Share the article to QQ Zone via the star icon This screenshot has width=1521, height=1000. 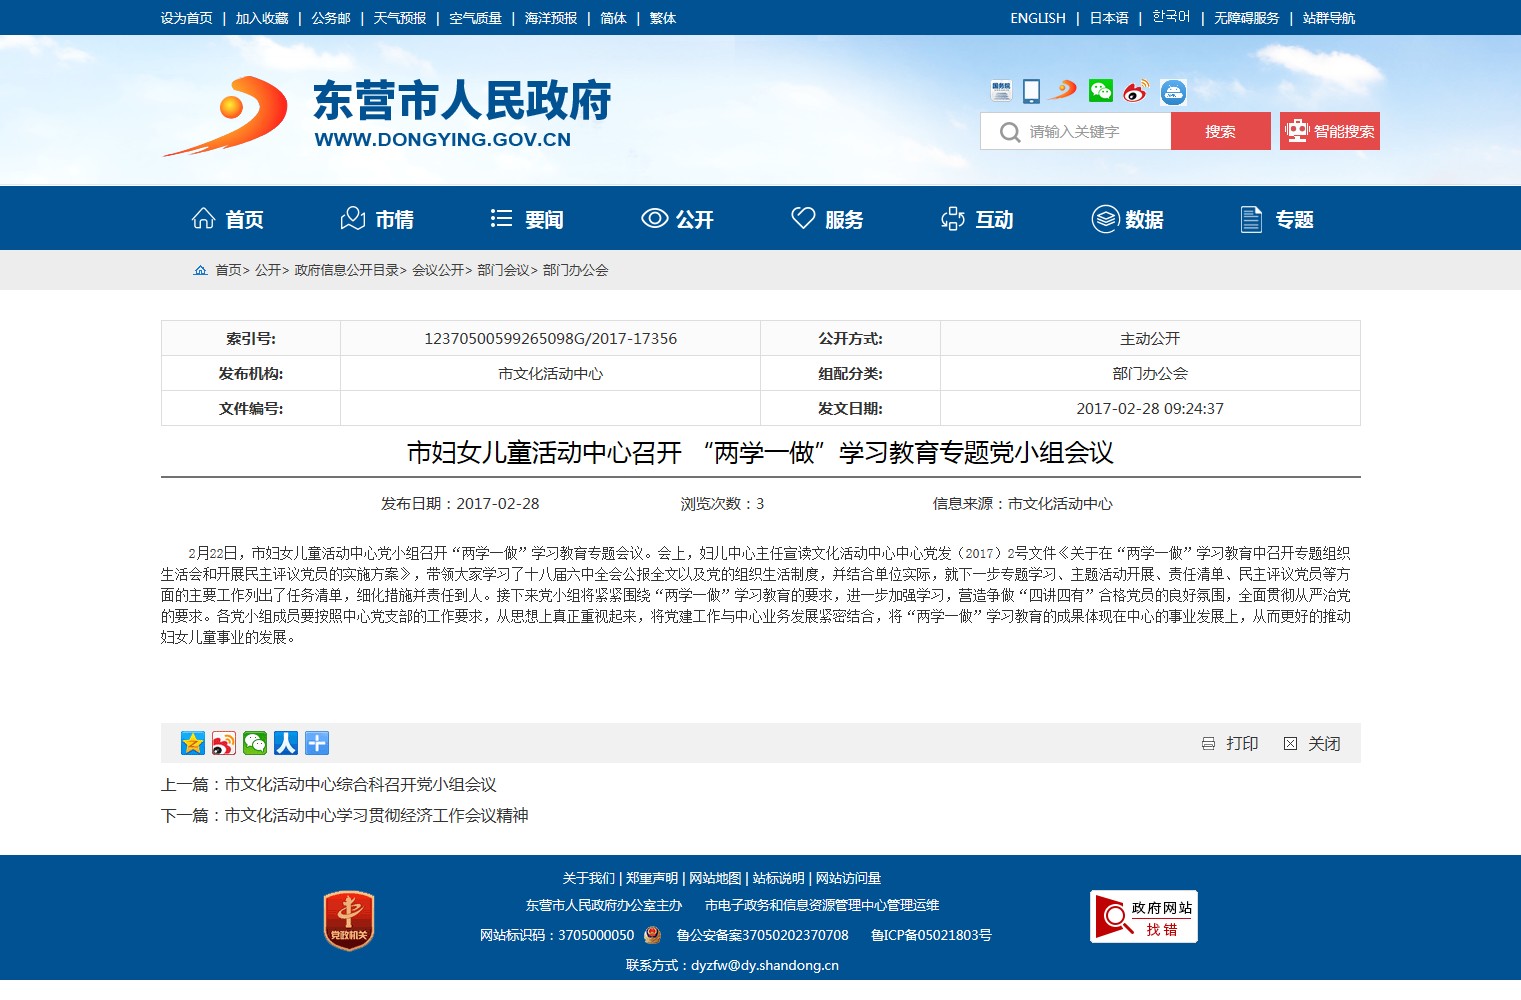tap(193, 743)
